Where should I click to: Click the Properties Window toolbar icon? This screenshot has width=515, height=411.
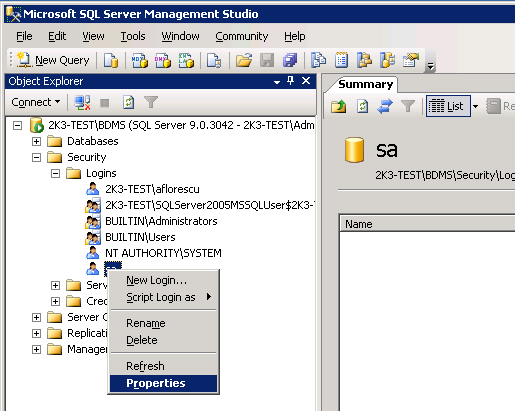pyautogui.click(x=411, y=60)
